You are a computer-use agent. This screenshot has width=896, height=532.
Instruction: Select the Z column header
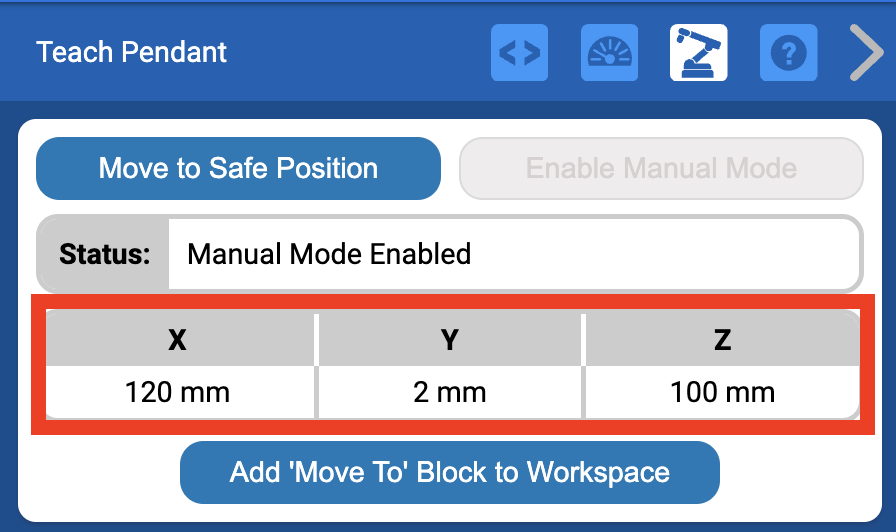pyautogui.click(x=722, y=340)
